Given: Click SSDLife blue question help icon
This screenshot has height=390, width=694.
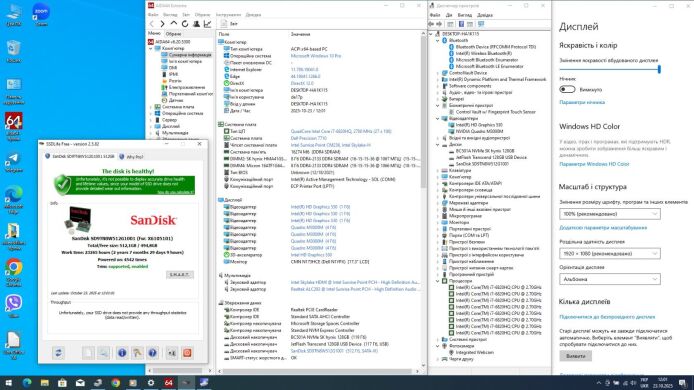Looking at the screenshot, I should point(152,353).
